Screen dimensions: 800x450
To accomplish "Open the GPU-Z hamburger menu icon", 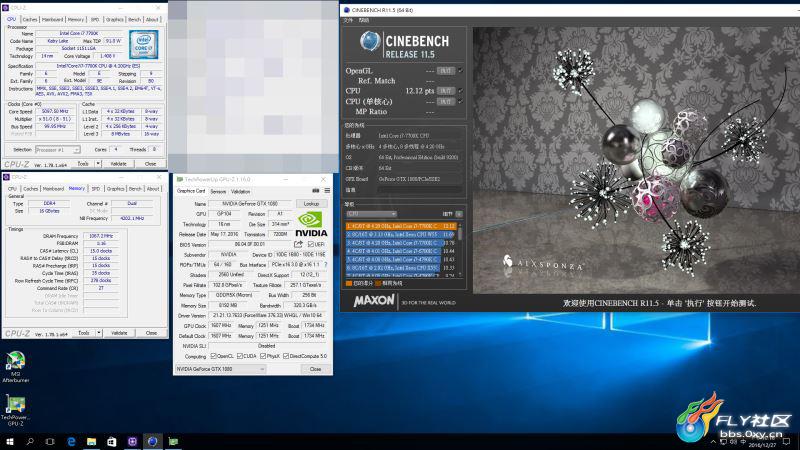I will pos(327,191).
